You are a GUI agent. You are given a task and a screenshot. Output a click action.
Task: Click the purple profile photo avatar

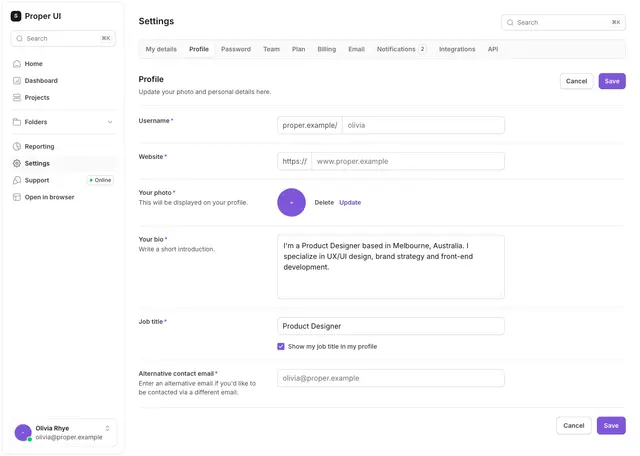point(291,202)
